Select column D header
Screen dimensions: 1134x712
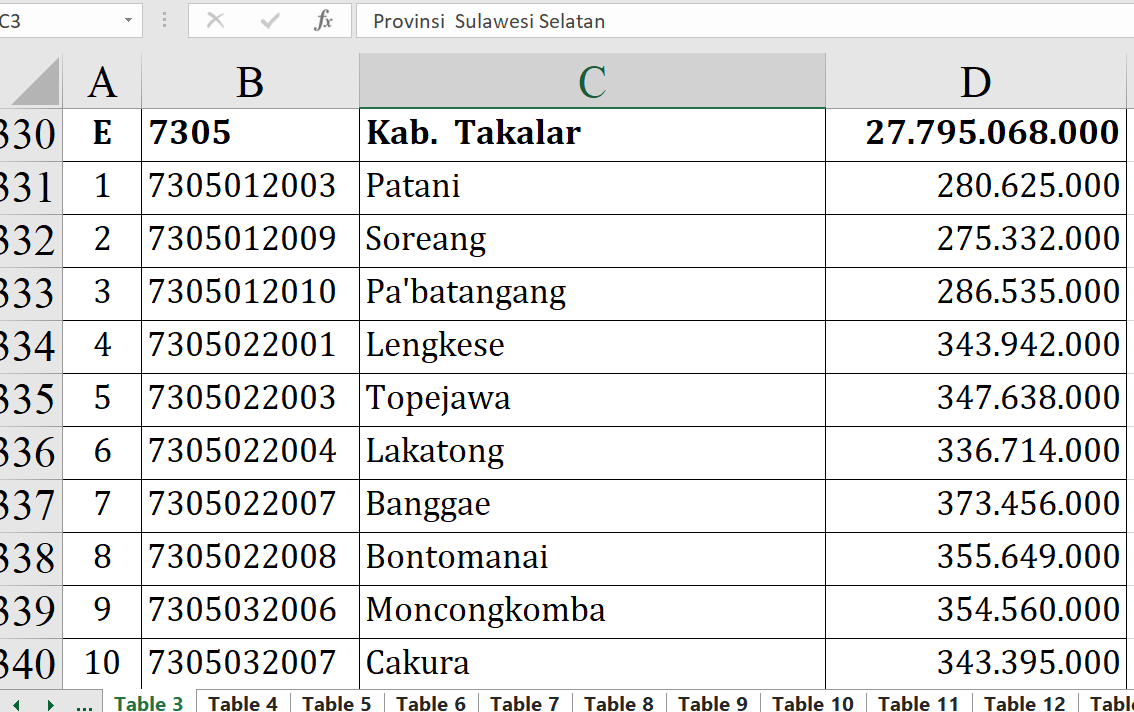(x=975, y=82)
